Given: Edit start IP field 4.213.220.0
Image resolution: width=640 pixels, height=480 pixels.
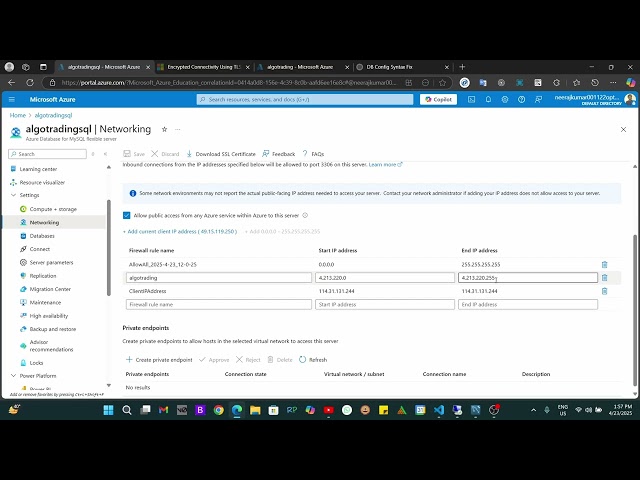Looking at the screenshot, I should [x=385, y=278].
